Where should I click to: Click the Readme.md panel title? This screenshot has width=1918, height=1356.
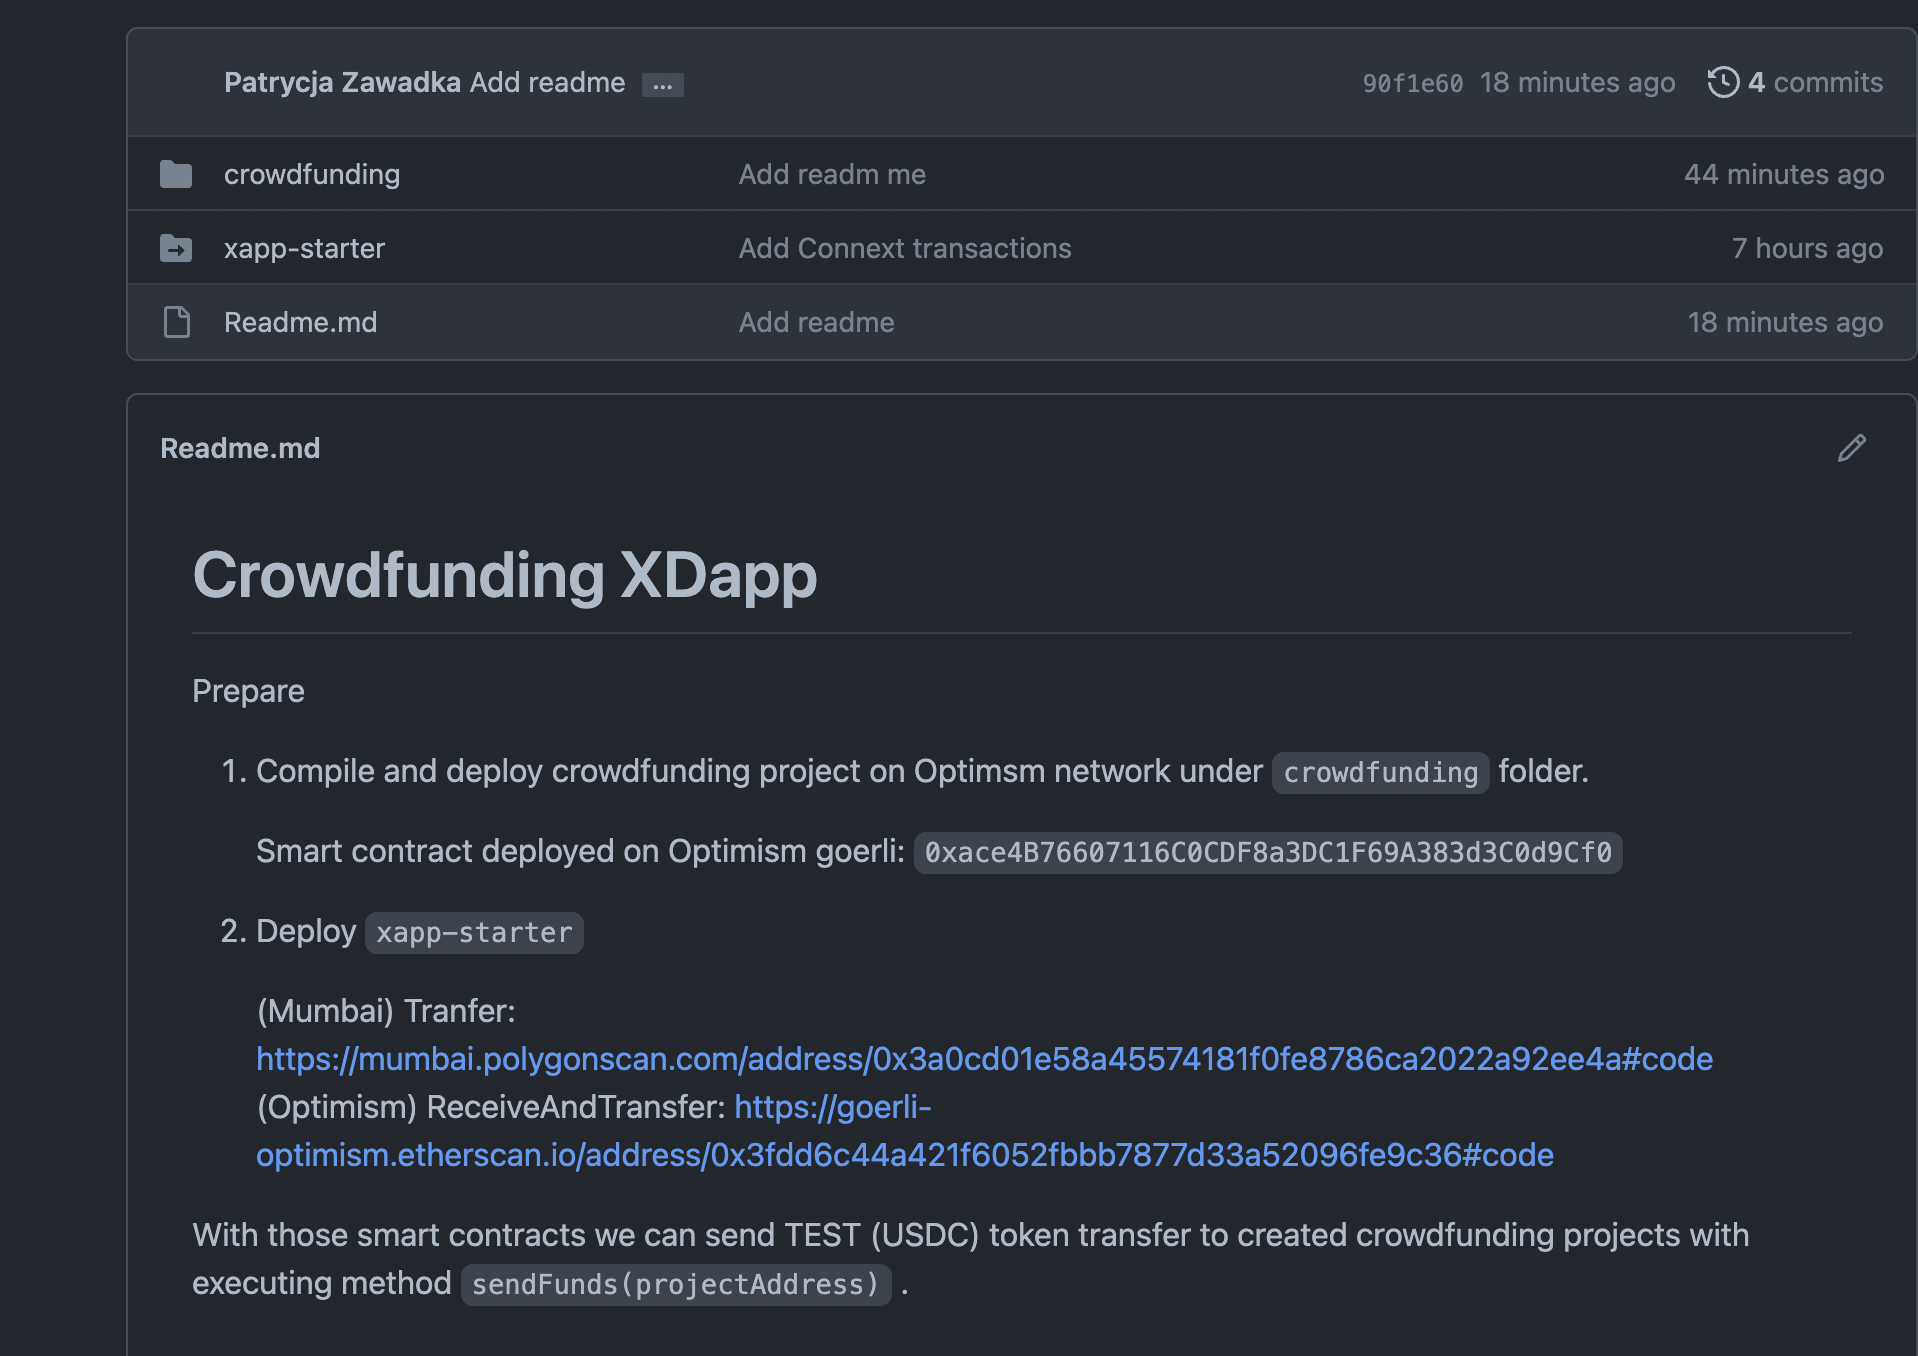(x=240, y=448)
